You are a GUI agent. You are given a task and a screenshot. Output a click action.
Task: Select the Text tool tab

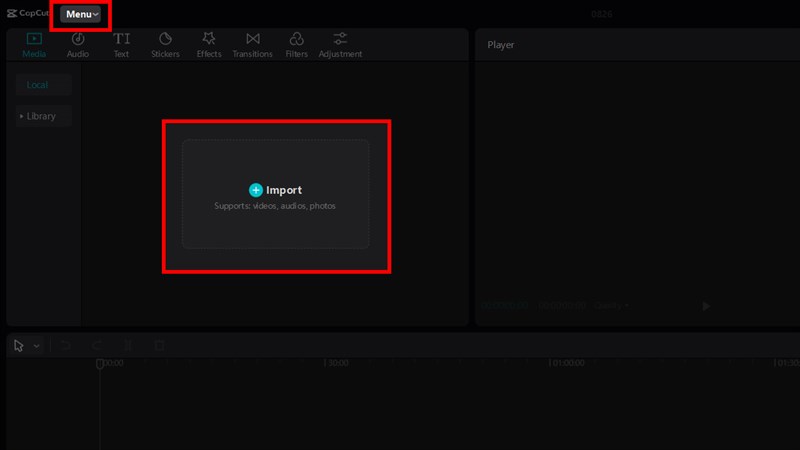coord(121,44)
